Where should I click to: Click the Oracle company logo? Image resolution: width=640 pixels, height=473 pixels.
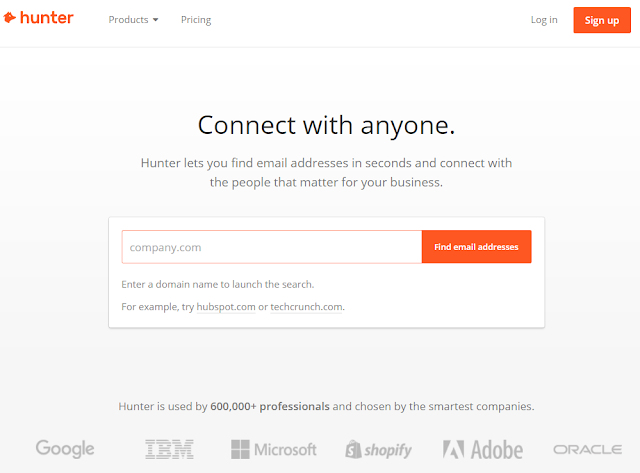click(x=587, y=449)
